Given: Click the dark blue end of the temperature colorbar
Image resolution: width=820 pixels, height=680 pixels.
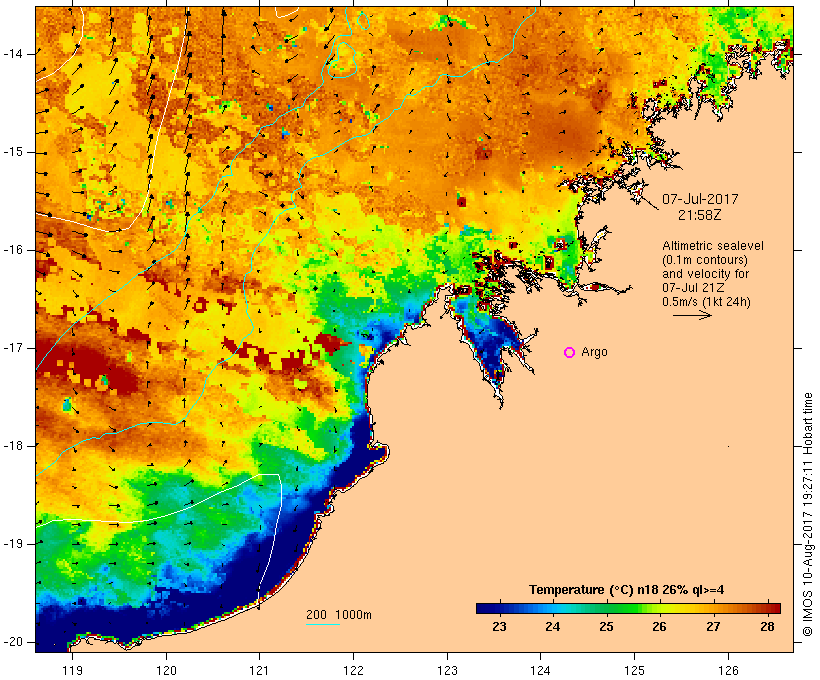Looking at the screenshot, I should (480, 608).
